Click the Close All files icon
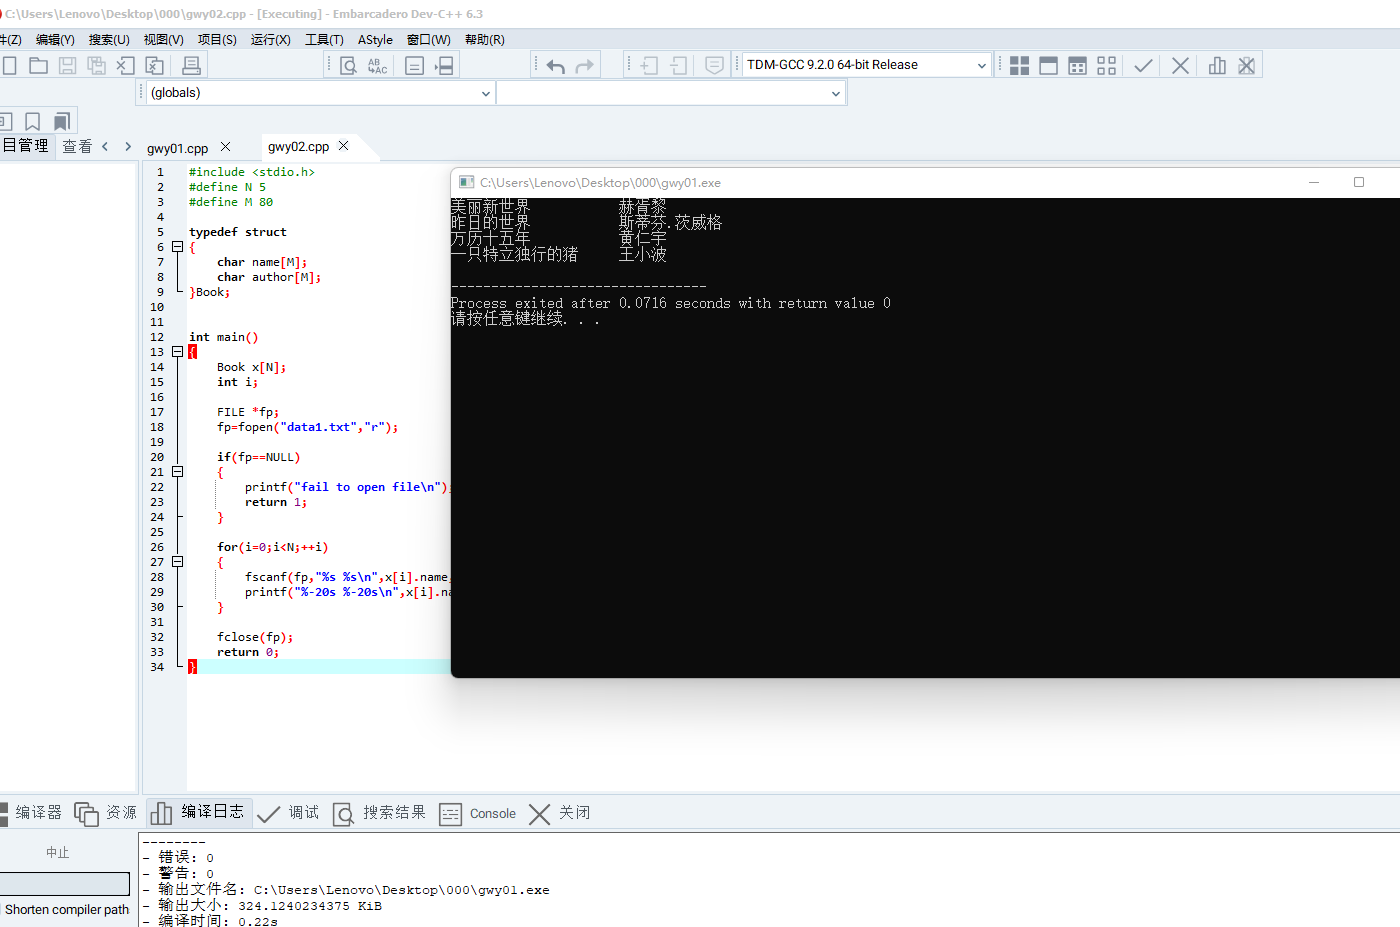This screenshot has width=1400, height=927. click(x=154, y=65)
